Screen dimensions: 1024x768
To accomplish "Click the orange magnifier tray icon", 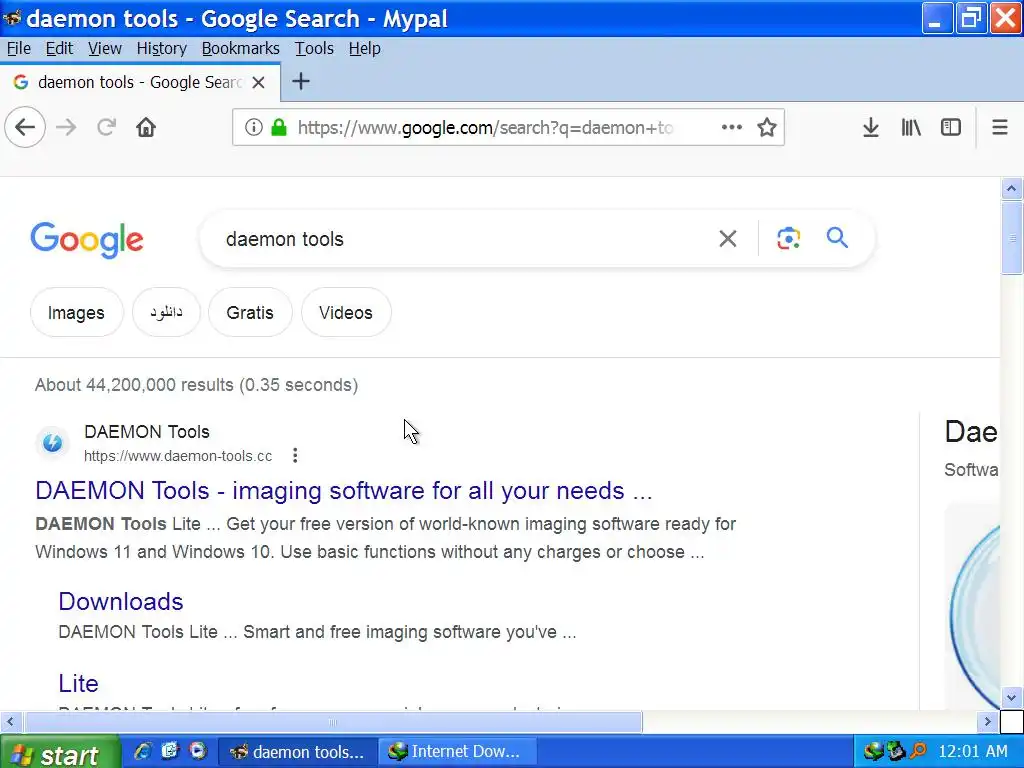I will [918, 752].
